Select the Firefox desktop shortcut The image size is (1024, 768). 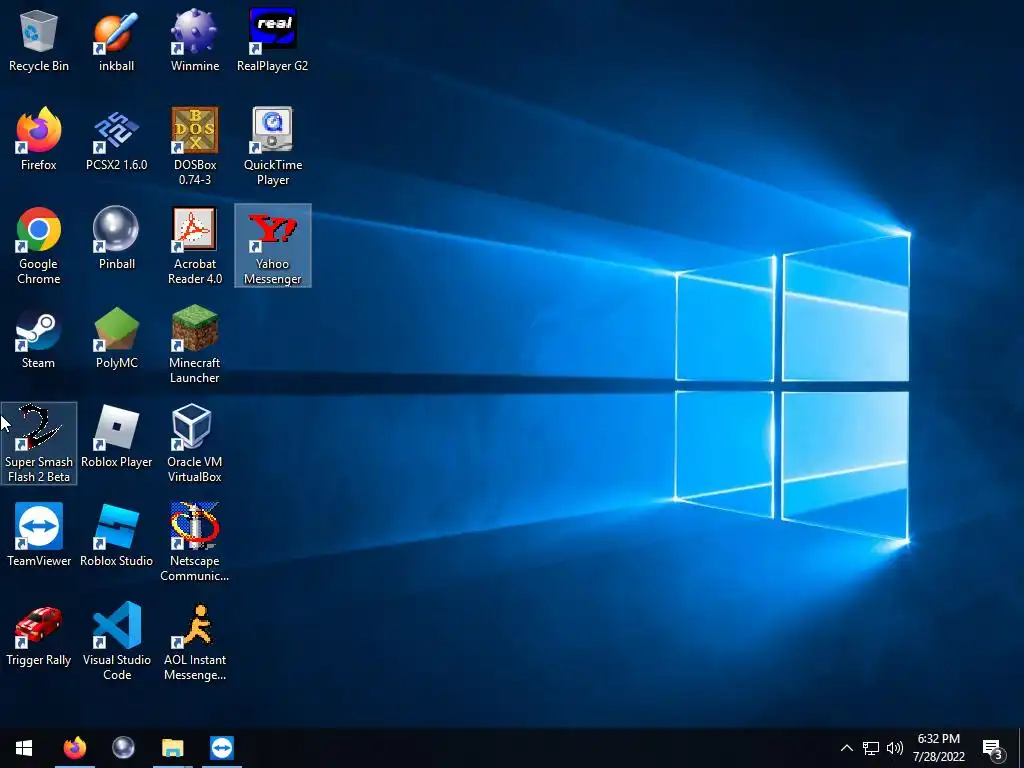pyautogui.click(x=39, y=140)
